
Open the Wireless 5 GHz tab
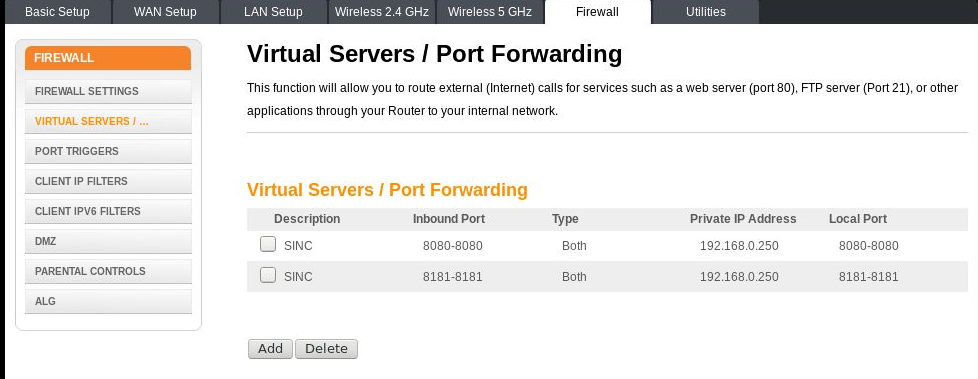tap(489, 12)
